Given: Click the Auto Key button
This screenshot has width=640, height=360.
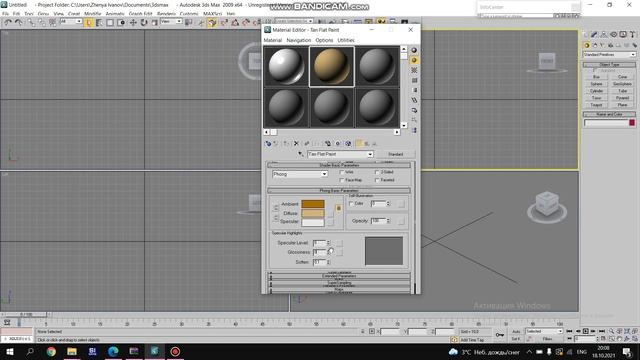Looking at the screenshot, I should (x=516, y=331).
